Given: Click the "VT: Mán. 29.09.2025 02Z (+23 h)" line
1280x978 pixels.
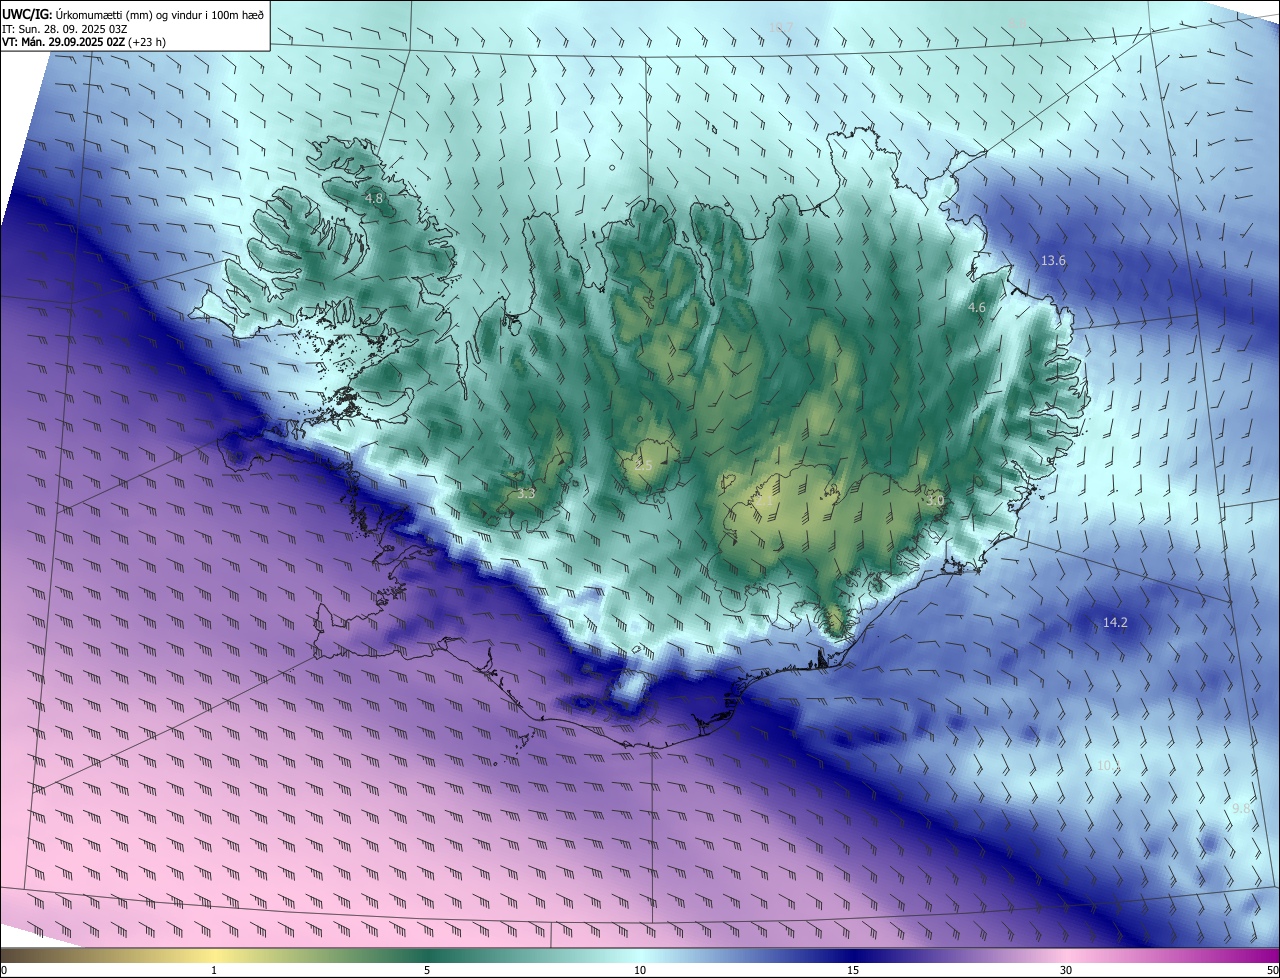Looking at the screenshot, I should point(84,42).
